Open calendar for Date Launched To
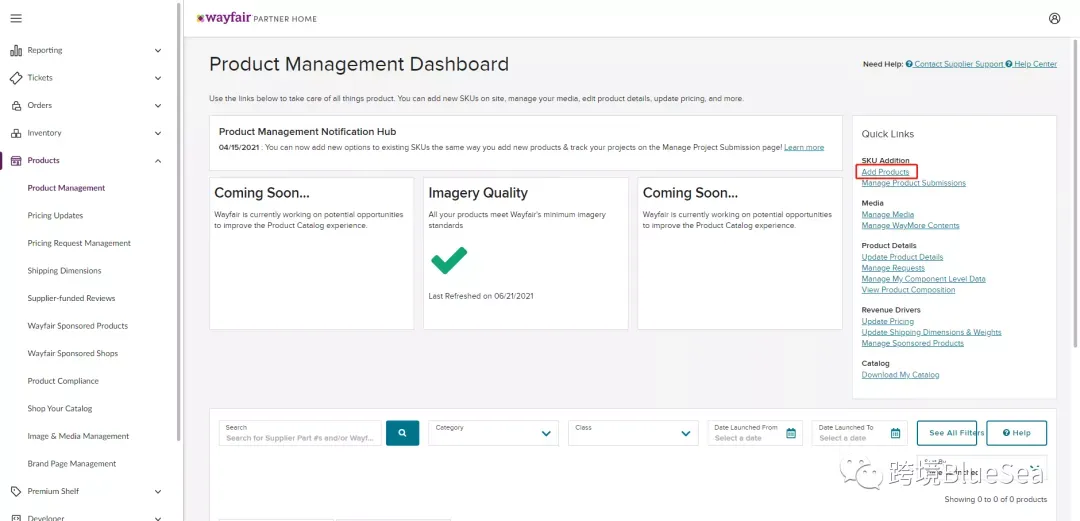The height and width of the screenshot is (521, 1080). point(895,433)
